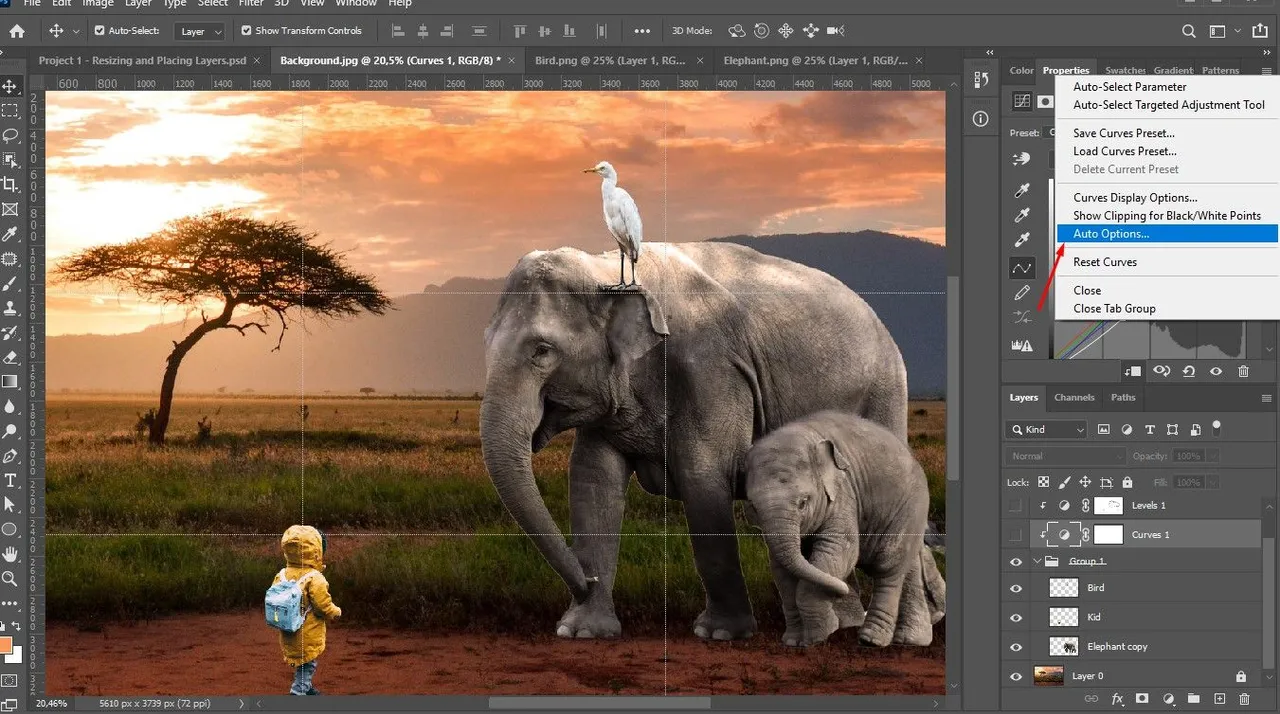The image size is (1280, 714).
Task: Choose draw to modify the curve pencil
Action: [x=1022, y=293]
